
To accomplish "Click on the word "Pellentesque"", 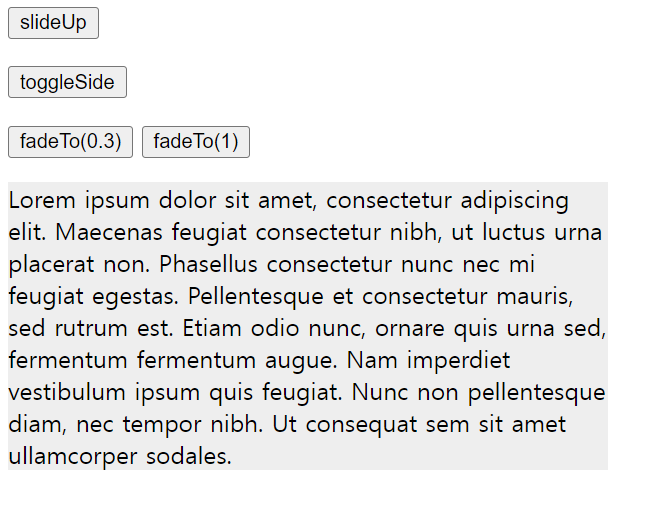I will [x=256, y=296].
